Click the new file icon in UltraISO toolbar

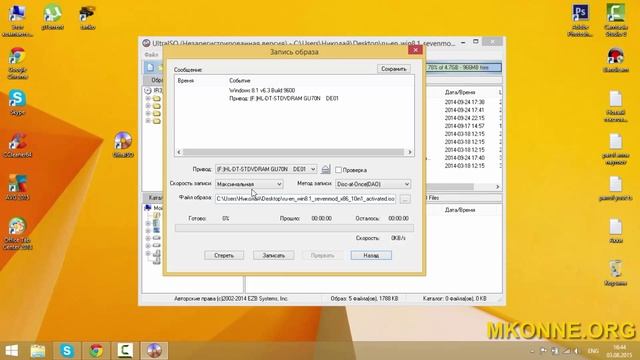pos(151,67)
